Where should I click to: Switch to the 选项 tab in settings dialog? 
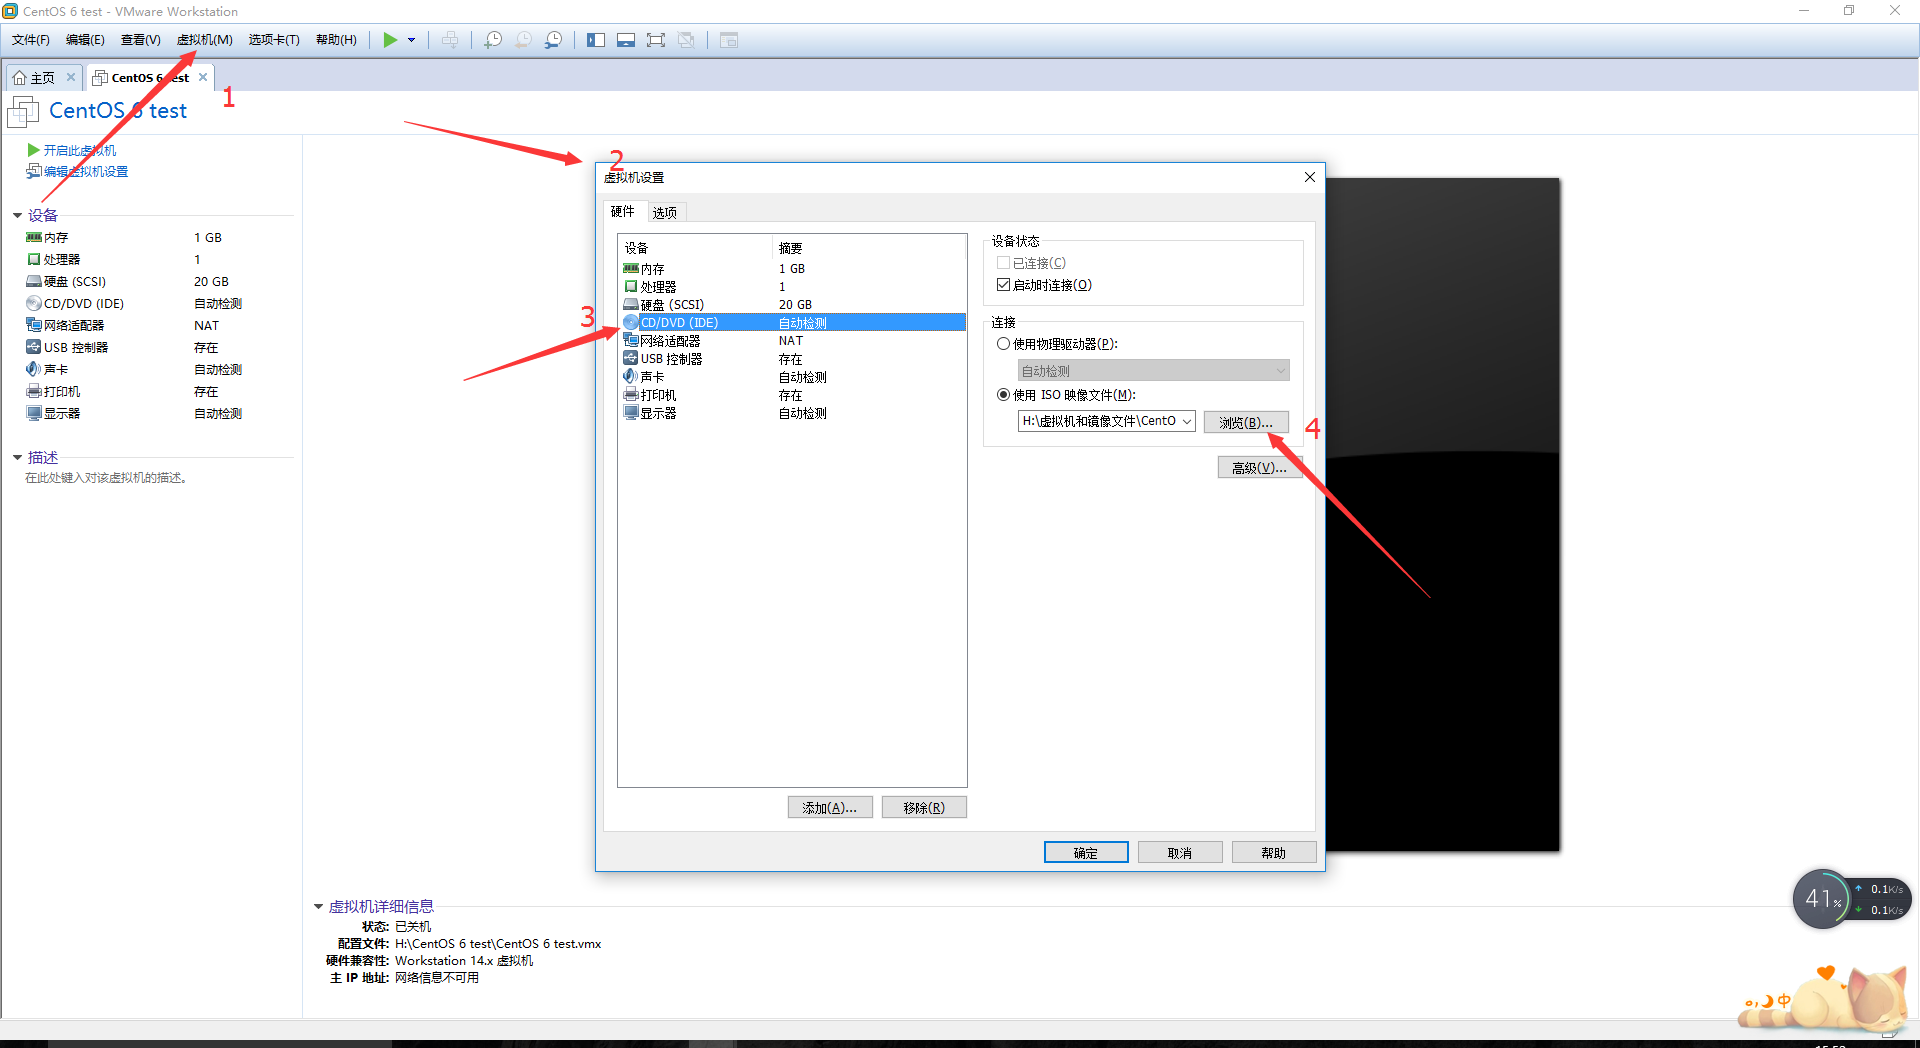pos(665,213)
